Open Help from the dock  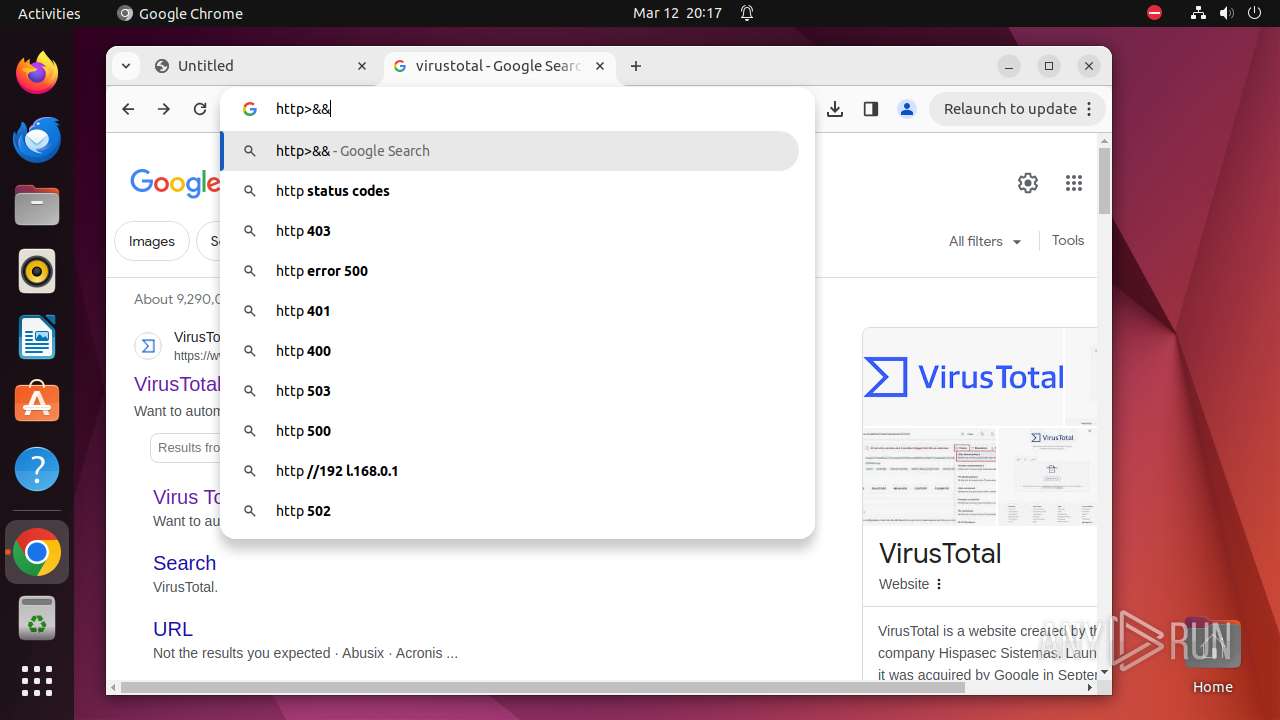point(37,469)
